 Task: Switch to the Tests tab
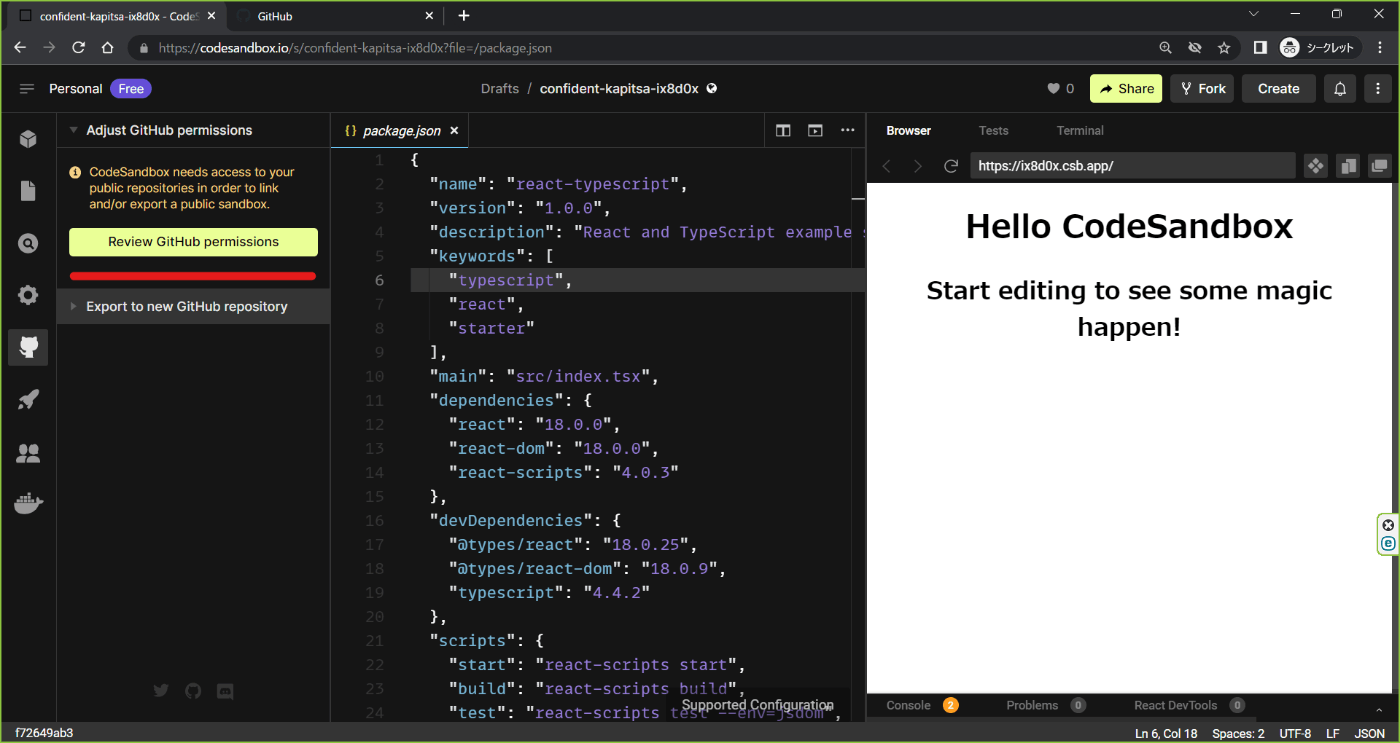993,131
